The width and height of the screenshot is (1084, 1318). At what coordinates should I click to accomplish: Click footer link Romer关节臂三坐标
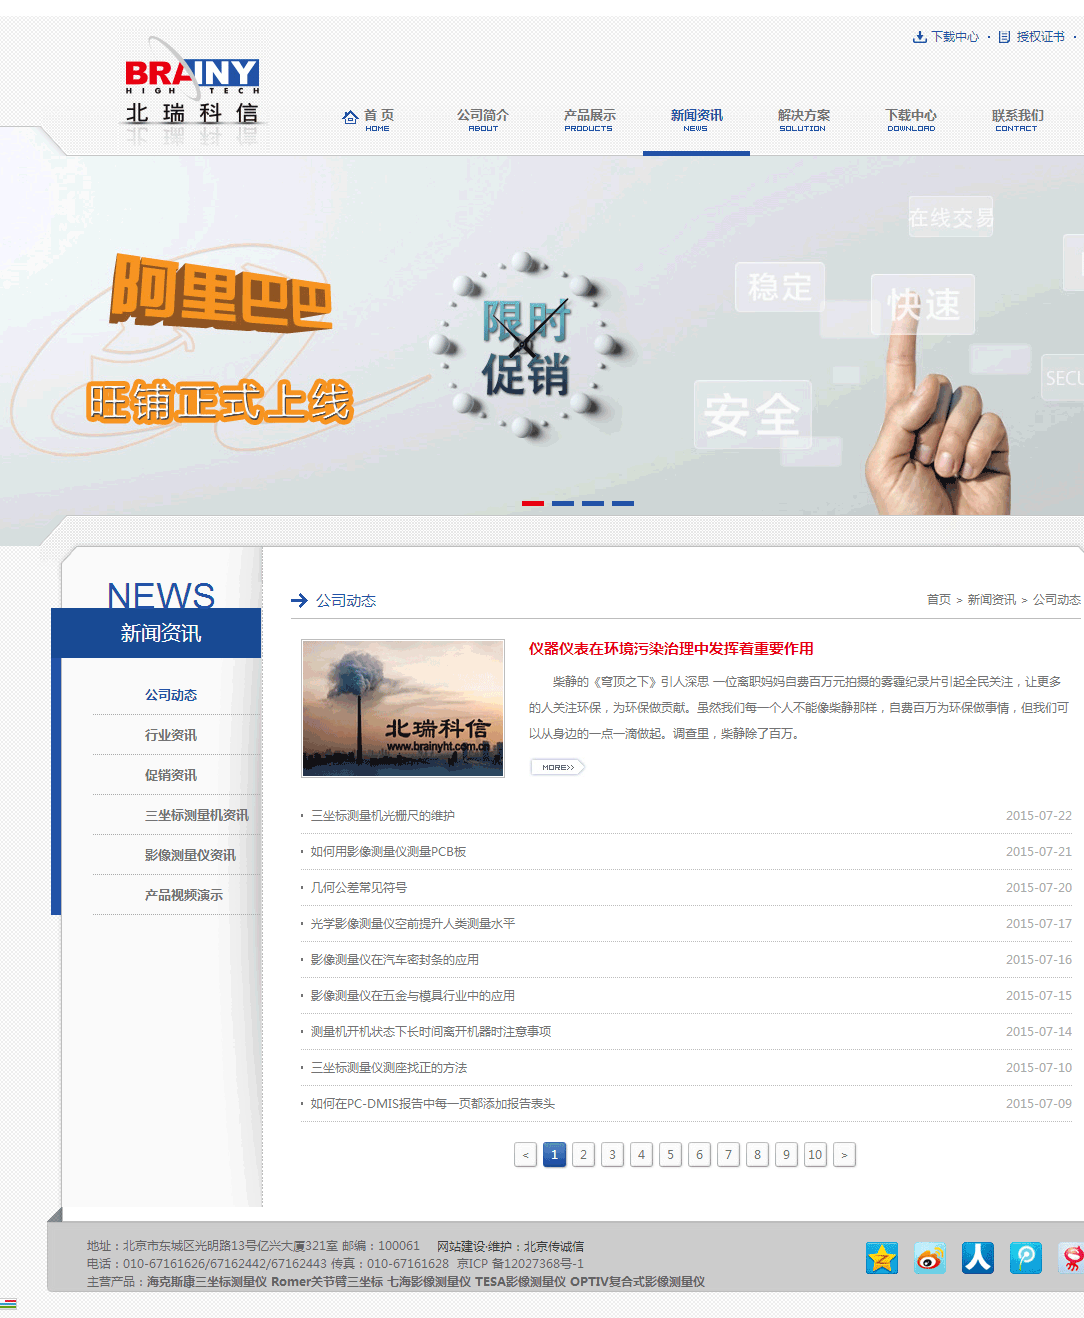(x=327, y=1282)
